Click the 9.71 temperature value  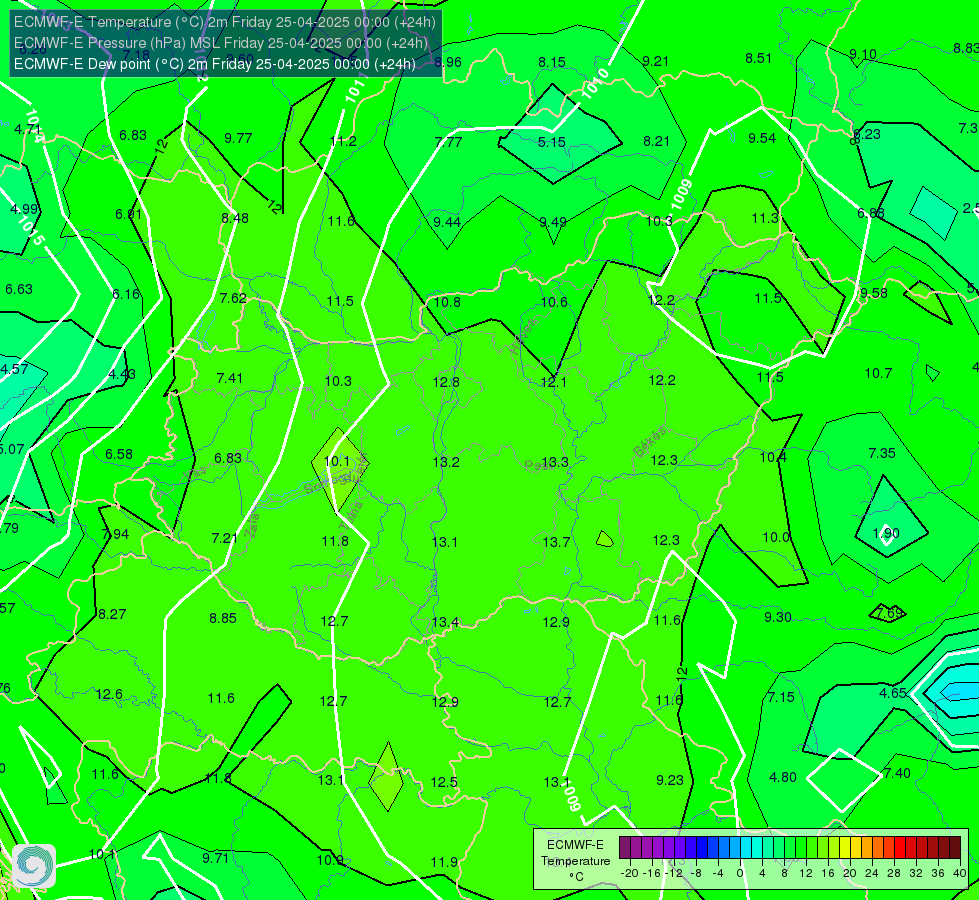(x=216, y=858)
